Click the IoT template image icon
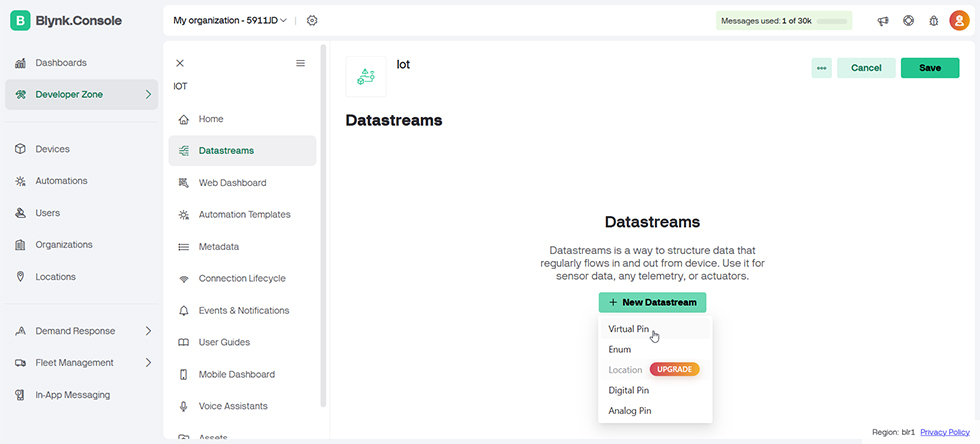The image size is (980, 444). [366, 77]
